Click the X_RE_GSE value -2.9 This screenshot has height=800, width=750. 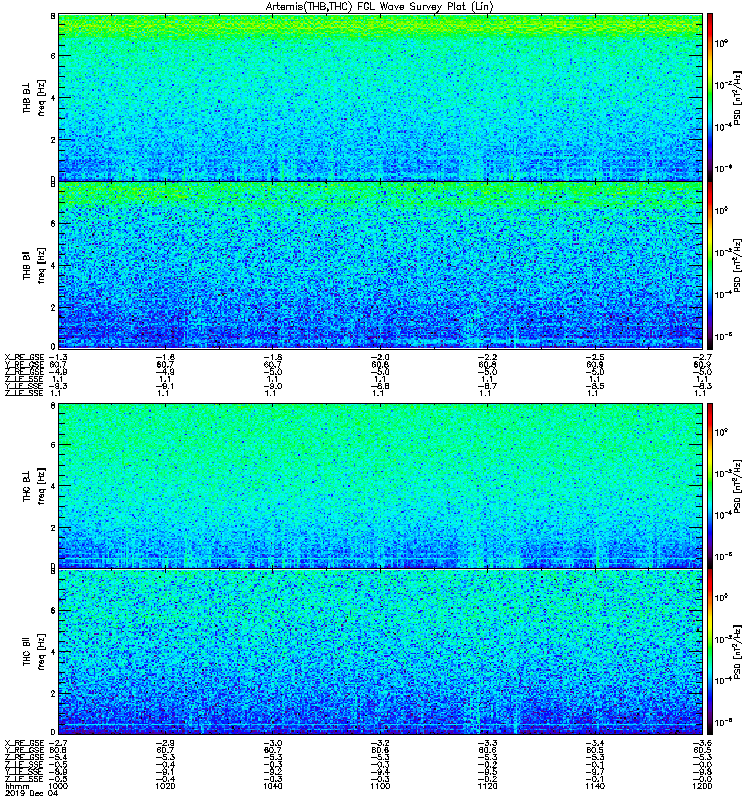click(165, 743)
